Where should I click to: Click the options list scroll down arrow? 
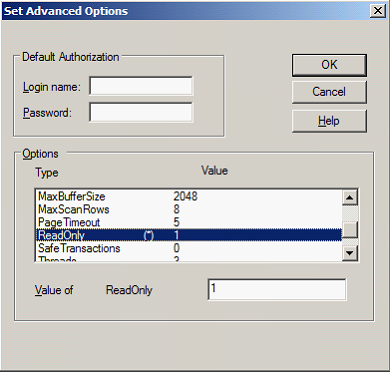pyautogui.click(x=350, y=253)
